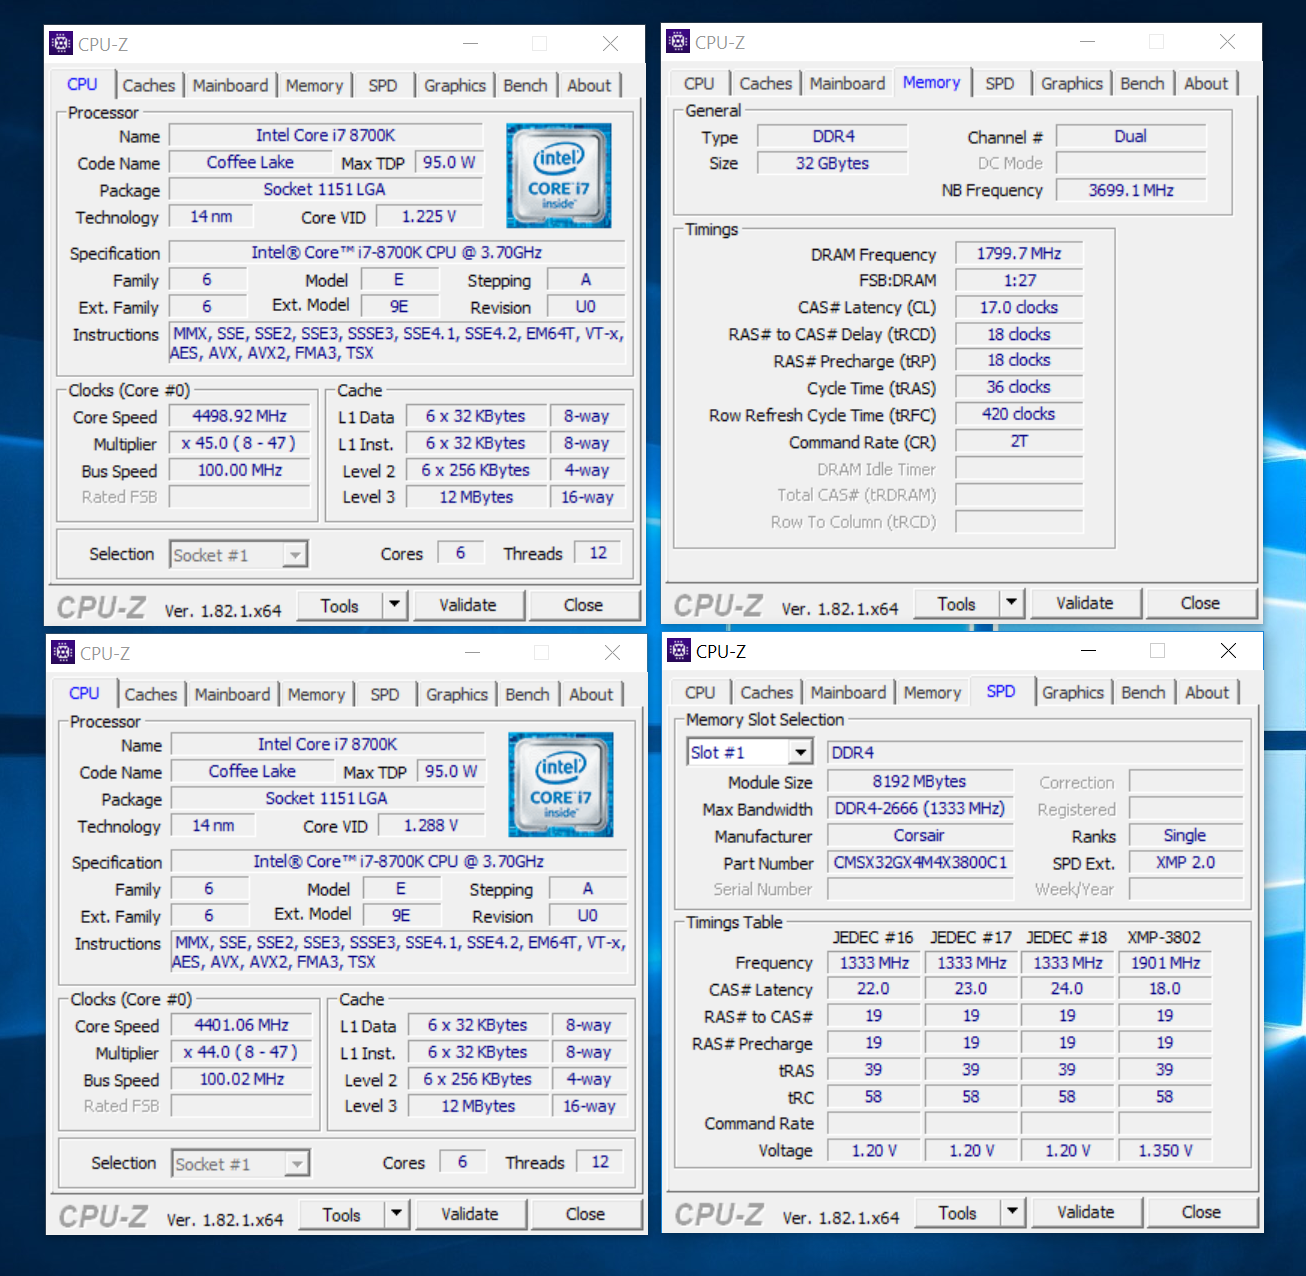The height and width of the screenshot is (1276, 1306).
Task: Click Close button in the Memory-tab window
Action: [1200, 602]
